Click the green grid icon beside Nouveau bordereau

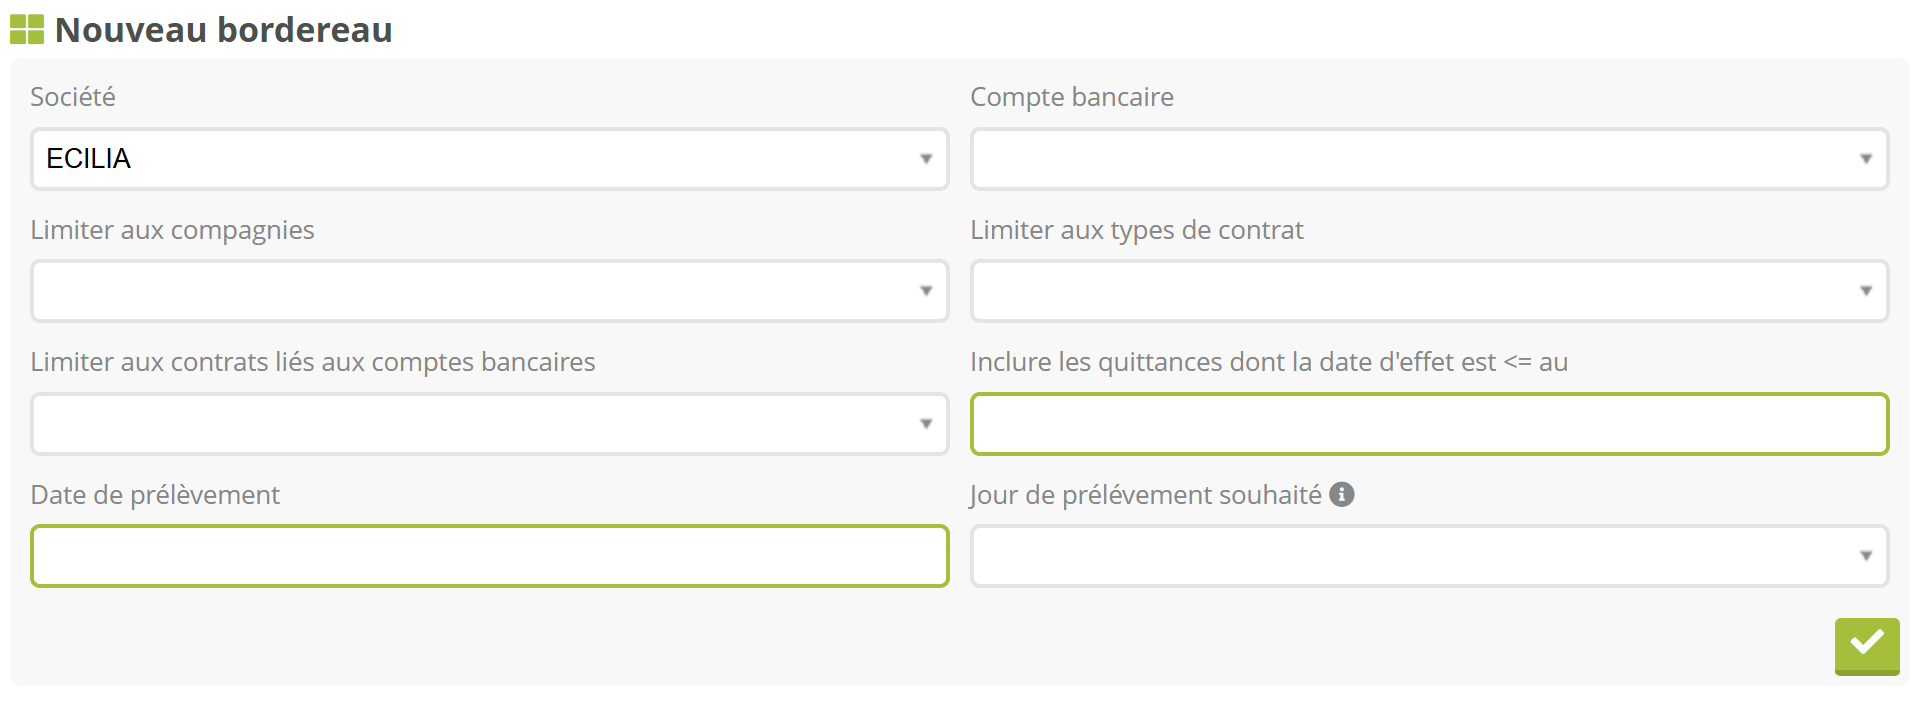tap(27, 30)
